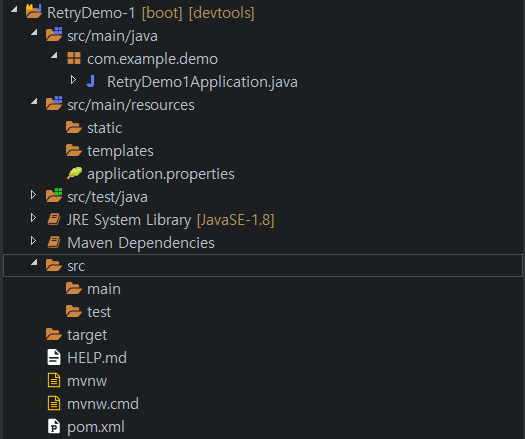Viewport: 525px width, 439px height.
Task: Click the selected src folder icon
Action: point(54,266)
